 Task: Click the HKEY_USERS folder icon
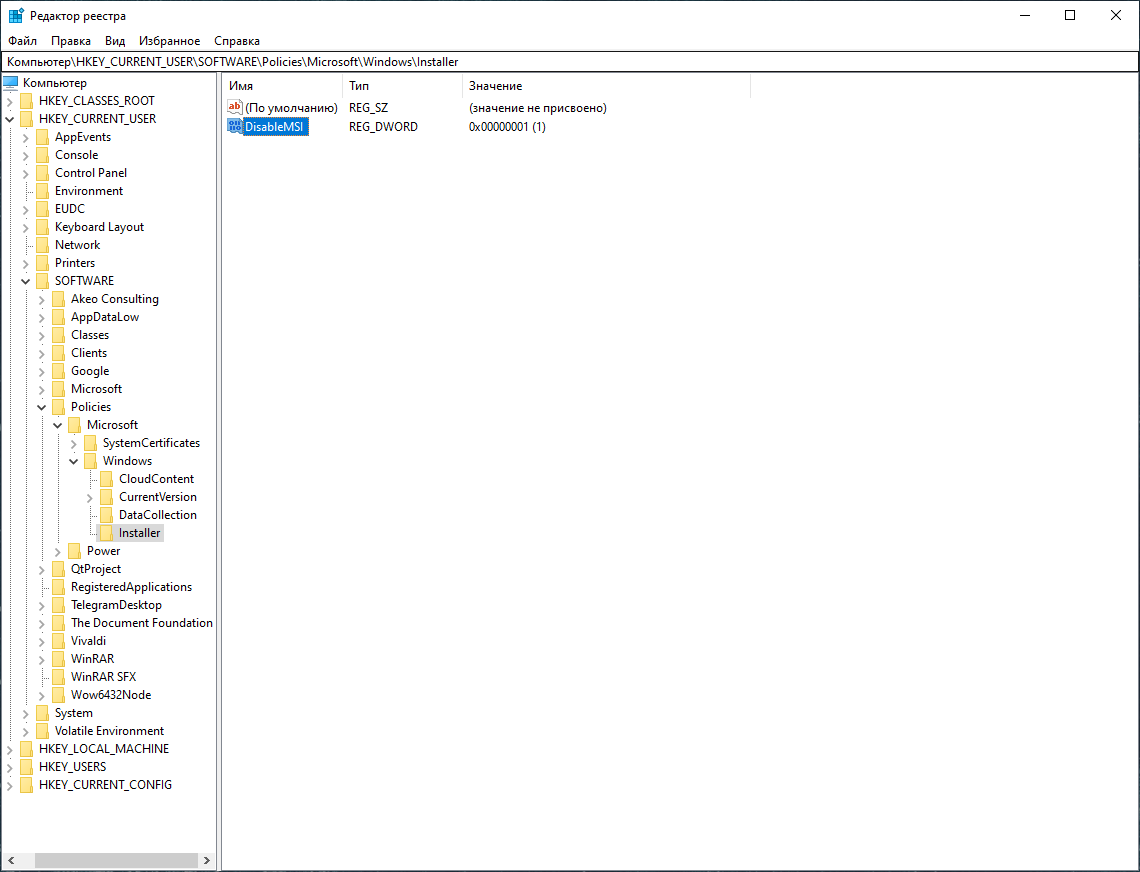27,767
